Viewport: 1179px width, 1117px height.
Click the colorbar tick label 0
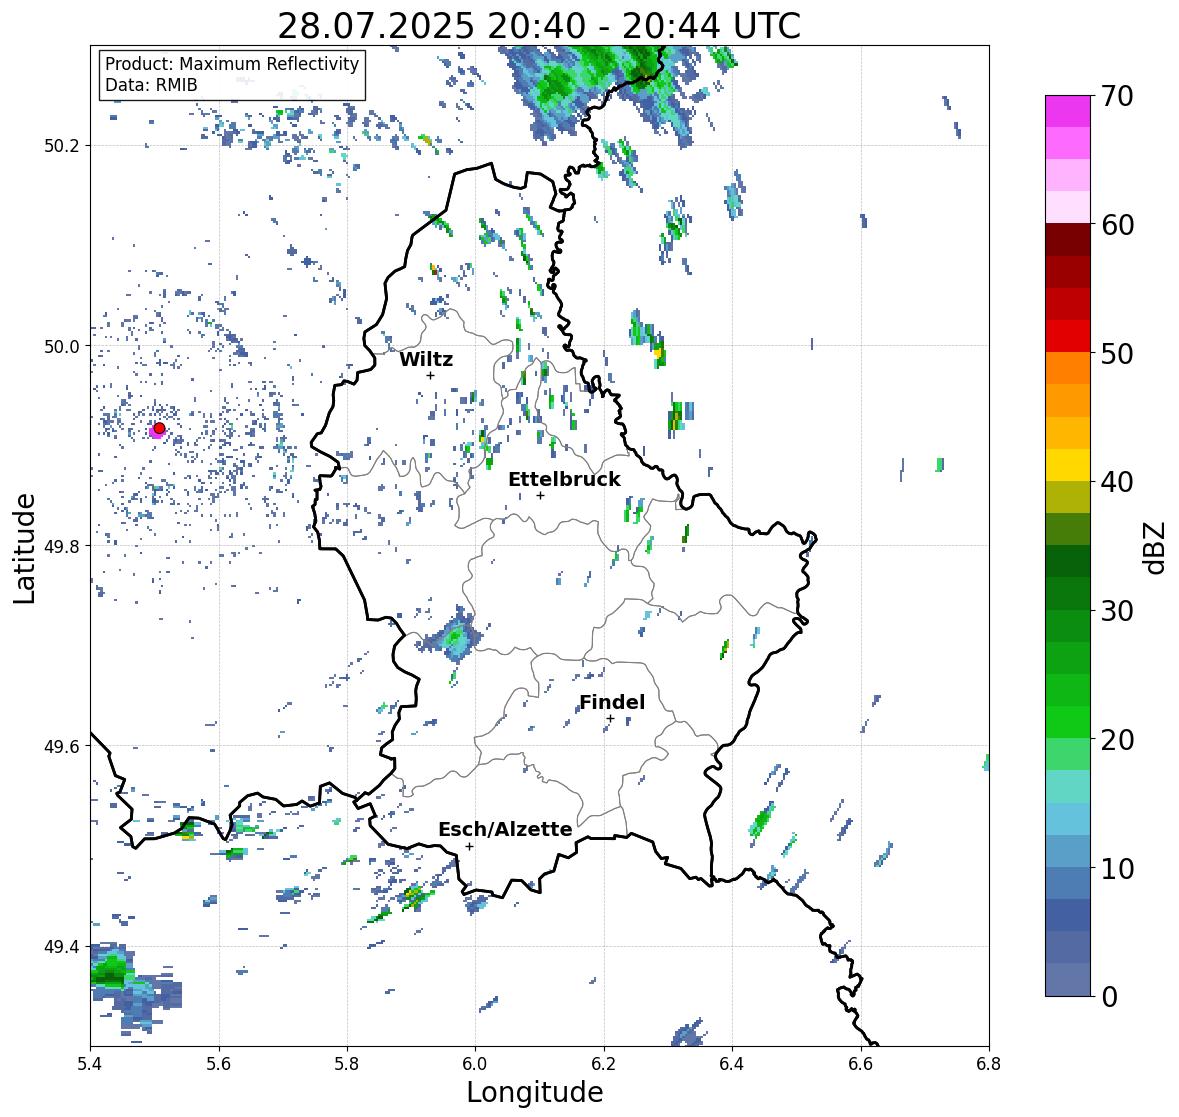pyautogui.click(x=1110, y=997)
